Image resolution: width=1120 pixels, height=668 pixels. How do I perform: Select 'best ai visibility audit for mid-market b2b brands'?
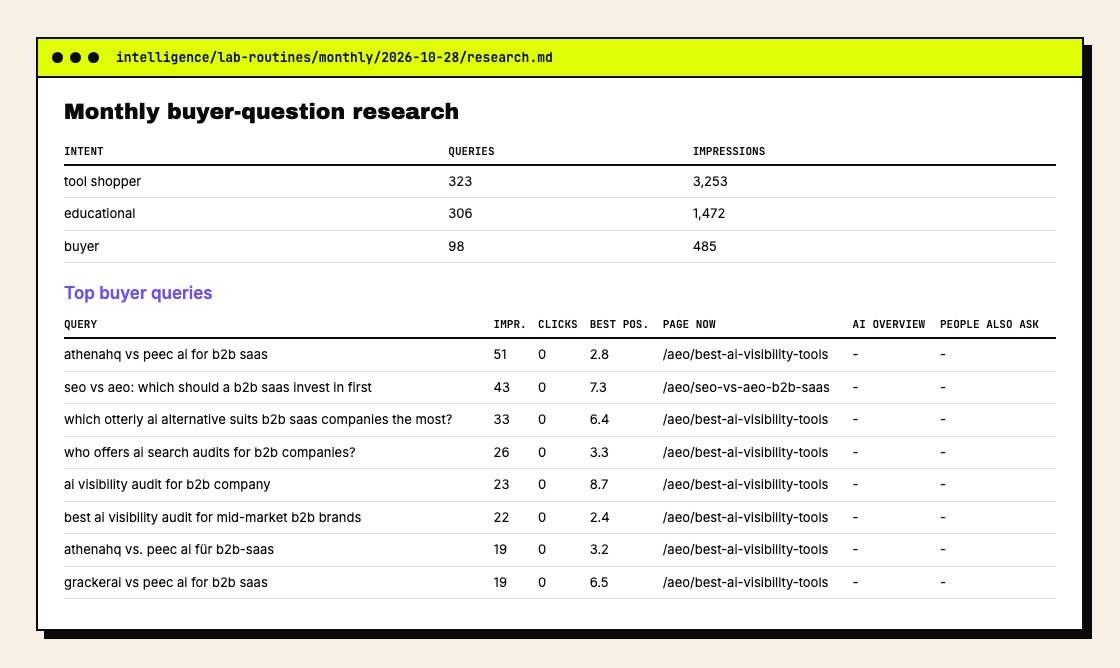click(212, 517)
